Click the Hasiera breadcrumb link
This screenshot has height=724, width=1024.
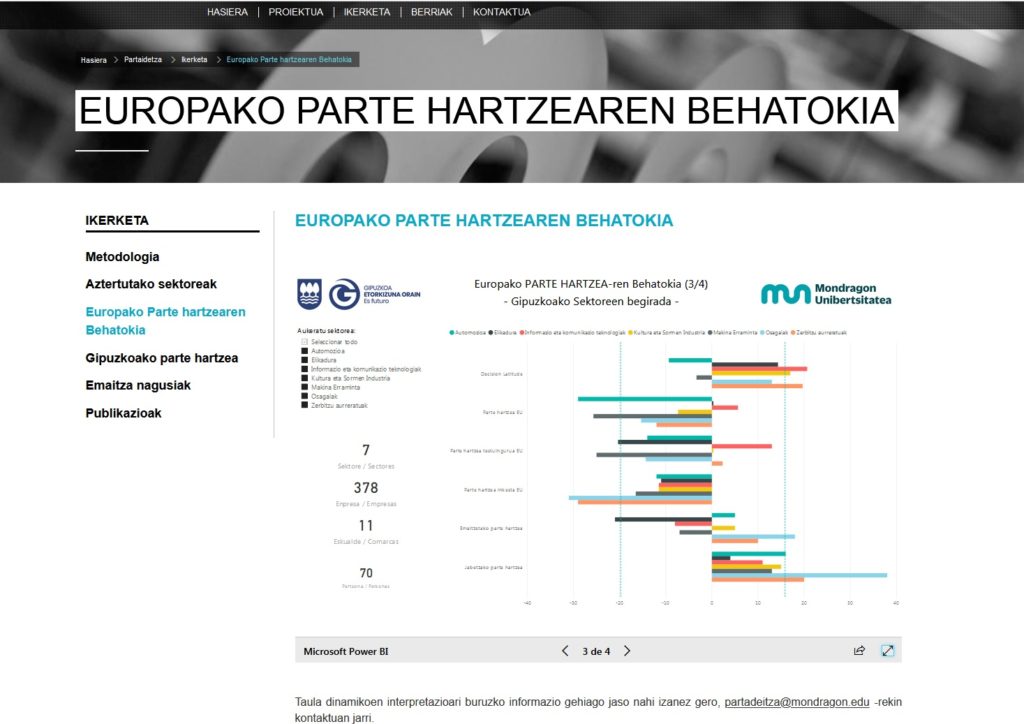point(94,60)
